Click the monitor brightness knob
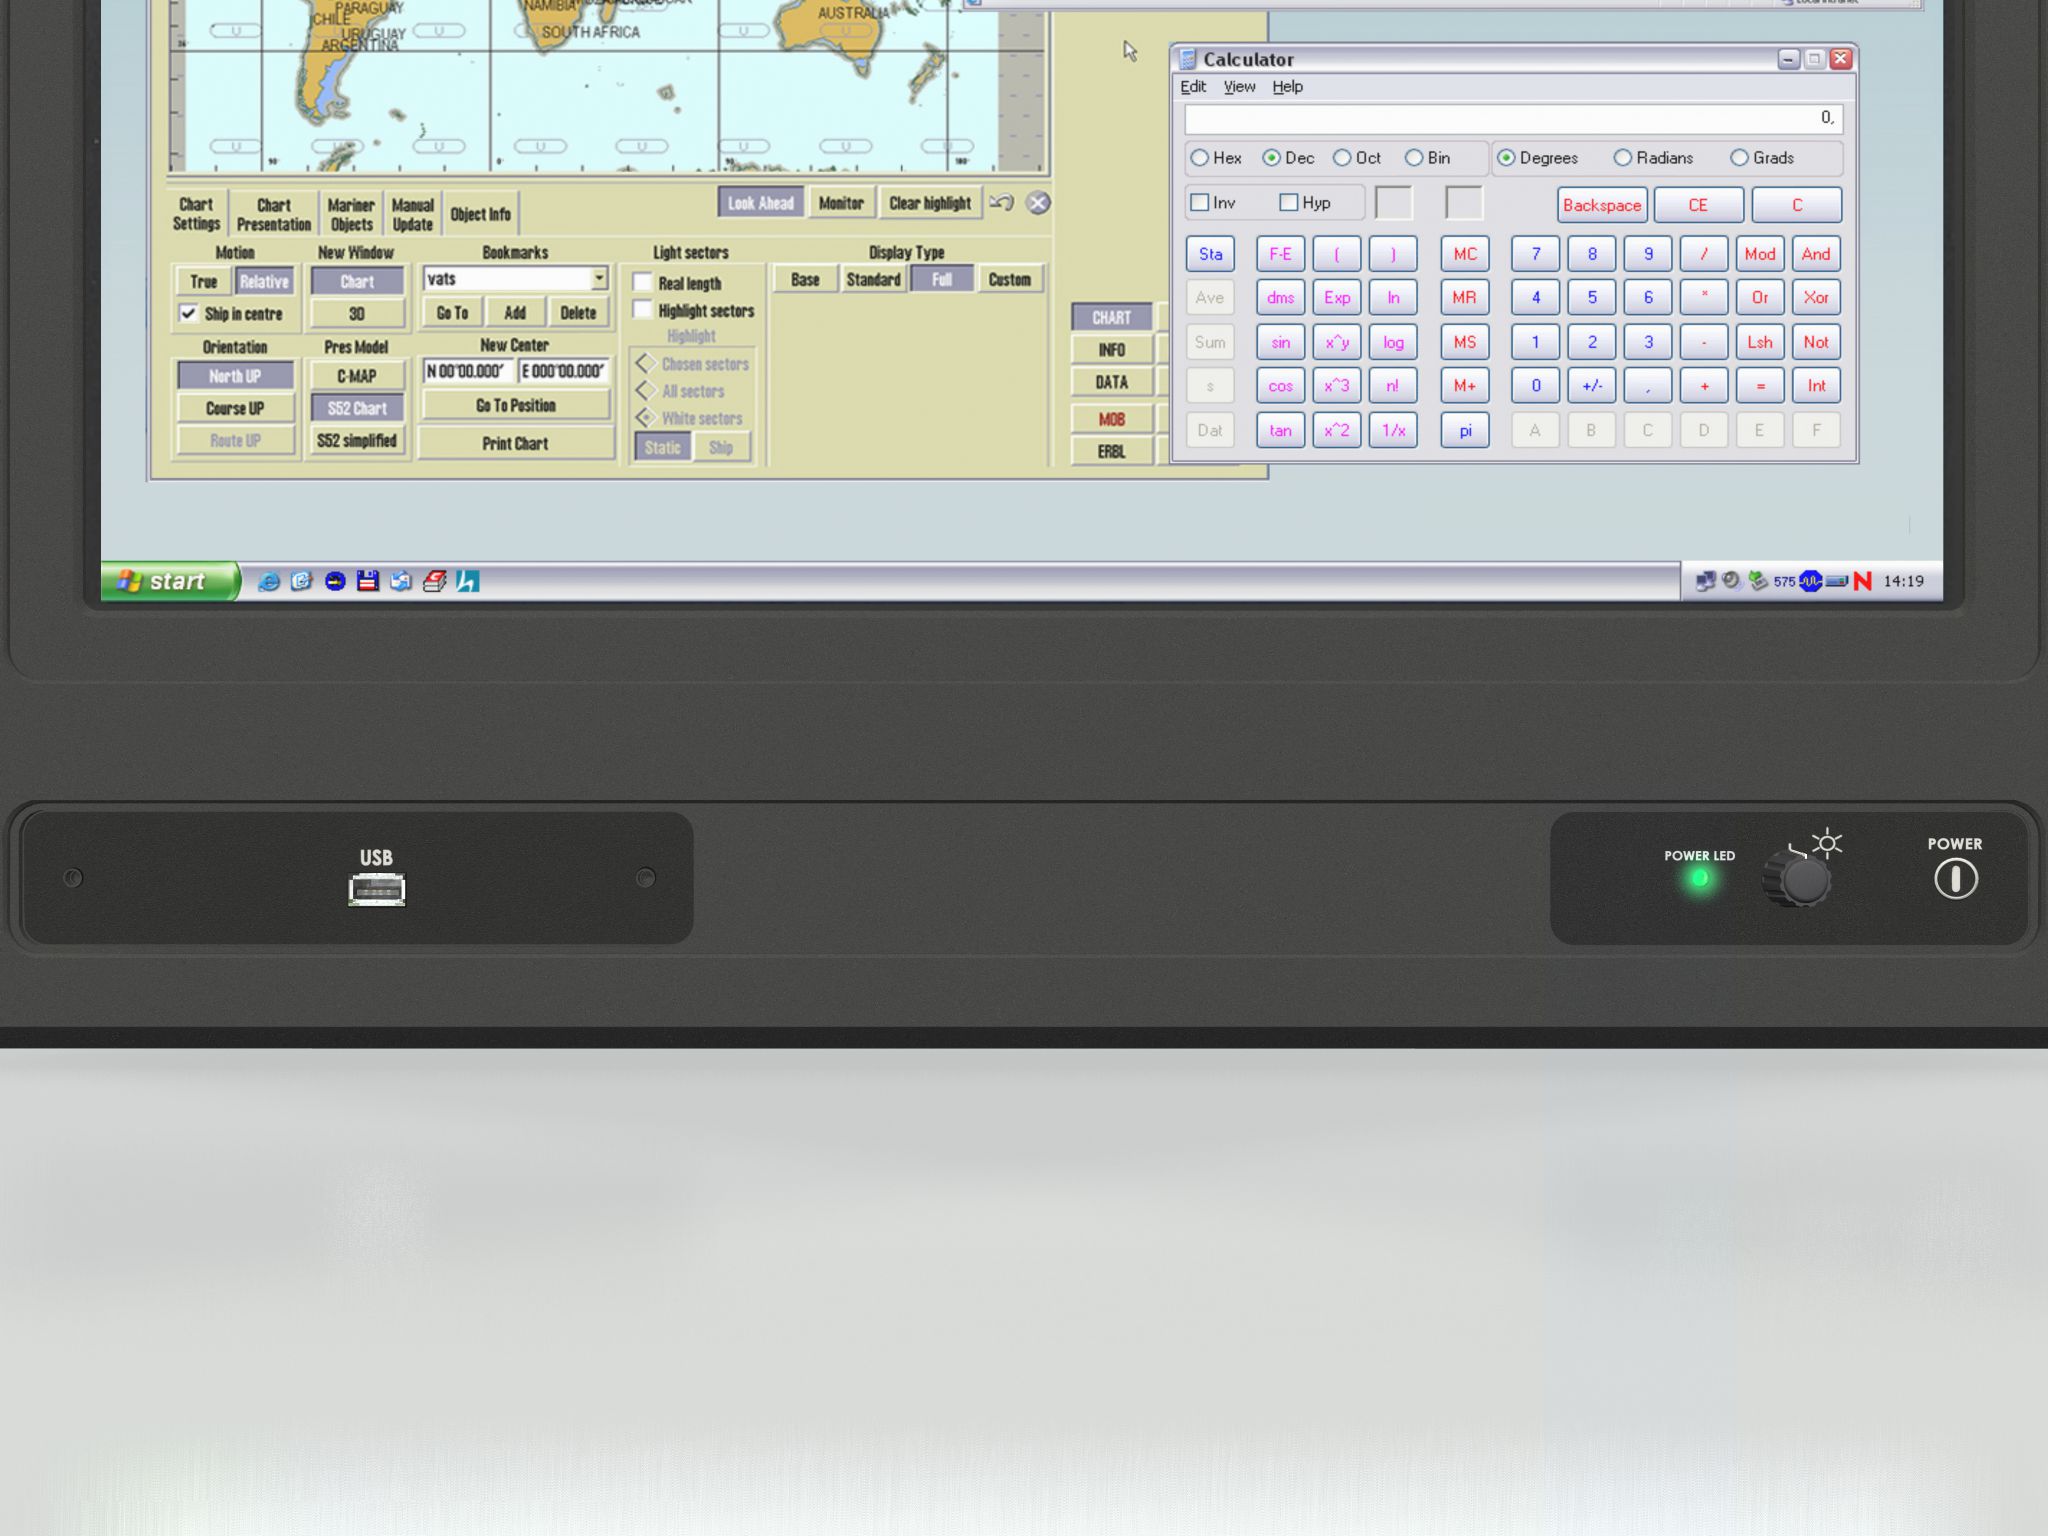2048x1536 pixels. (1803, 881)
